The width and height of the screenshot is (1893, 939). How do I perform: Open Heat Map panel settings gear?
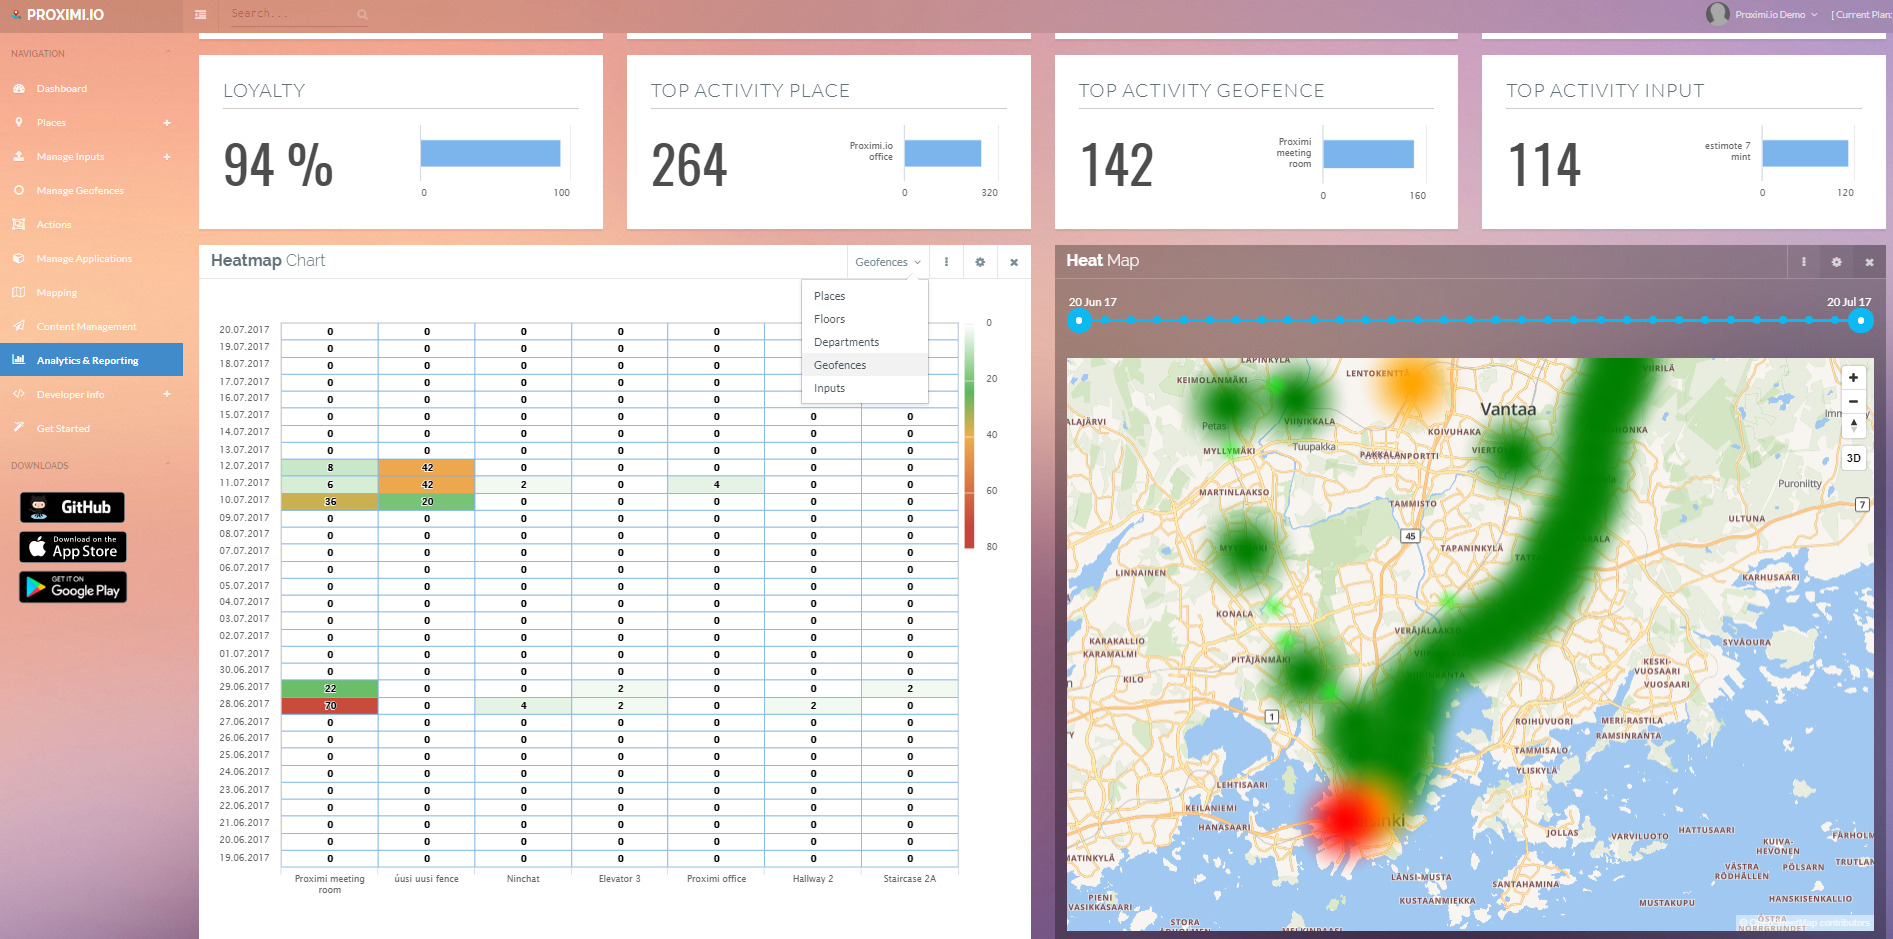pos(1836,262)
